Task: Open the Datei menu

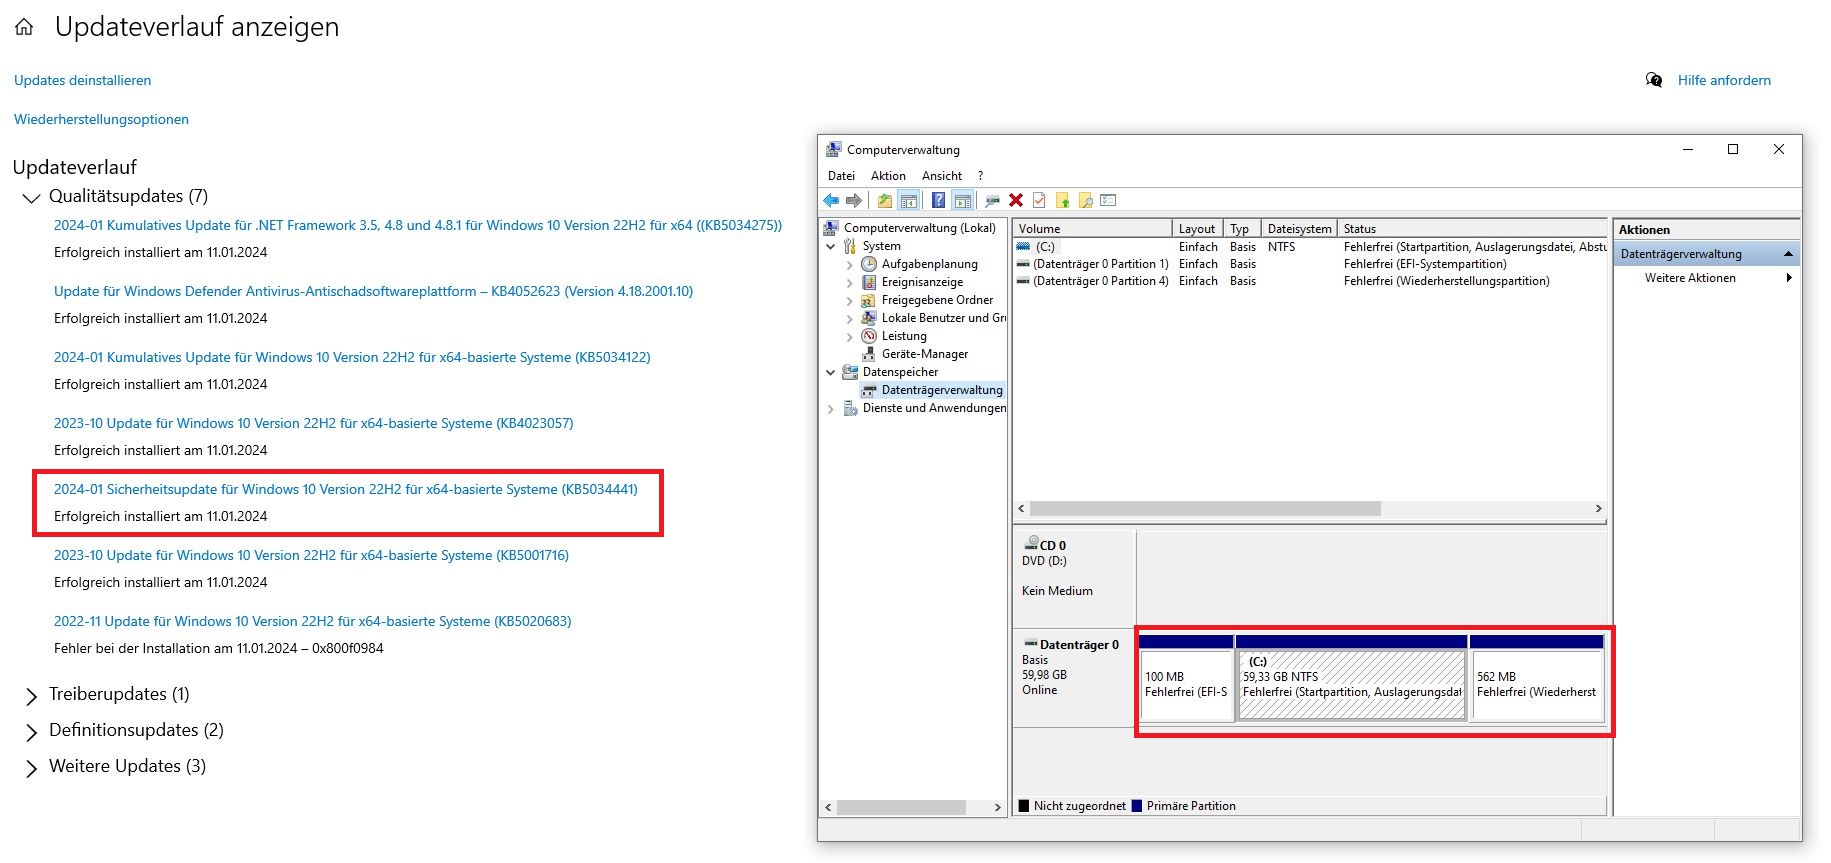Action: pyautogui.click(x=841, y=176)
